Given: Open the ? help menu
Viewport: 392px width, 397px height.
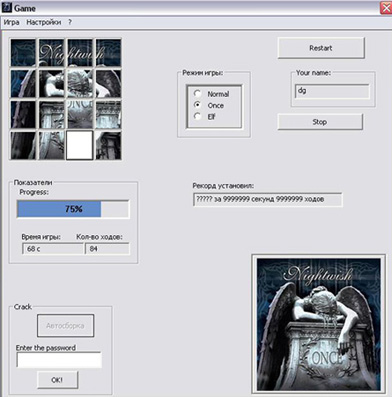Looking at the screenshot, I should (x=70, y=22).
